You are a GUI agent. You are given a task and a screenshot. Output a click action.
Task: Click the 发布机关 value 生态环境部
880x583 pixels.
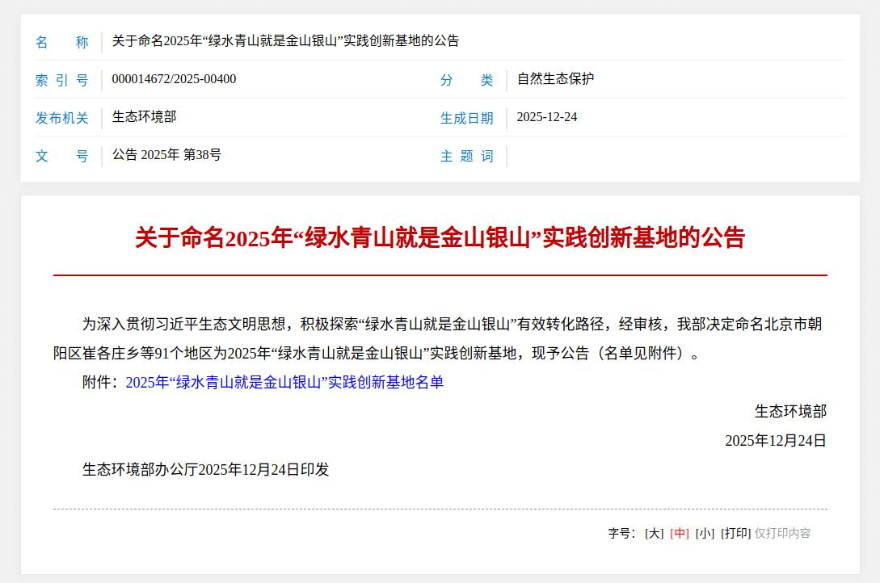click(x=144, y=117)
